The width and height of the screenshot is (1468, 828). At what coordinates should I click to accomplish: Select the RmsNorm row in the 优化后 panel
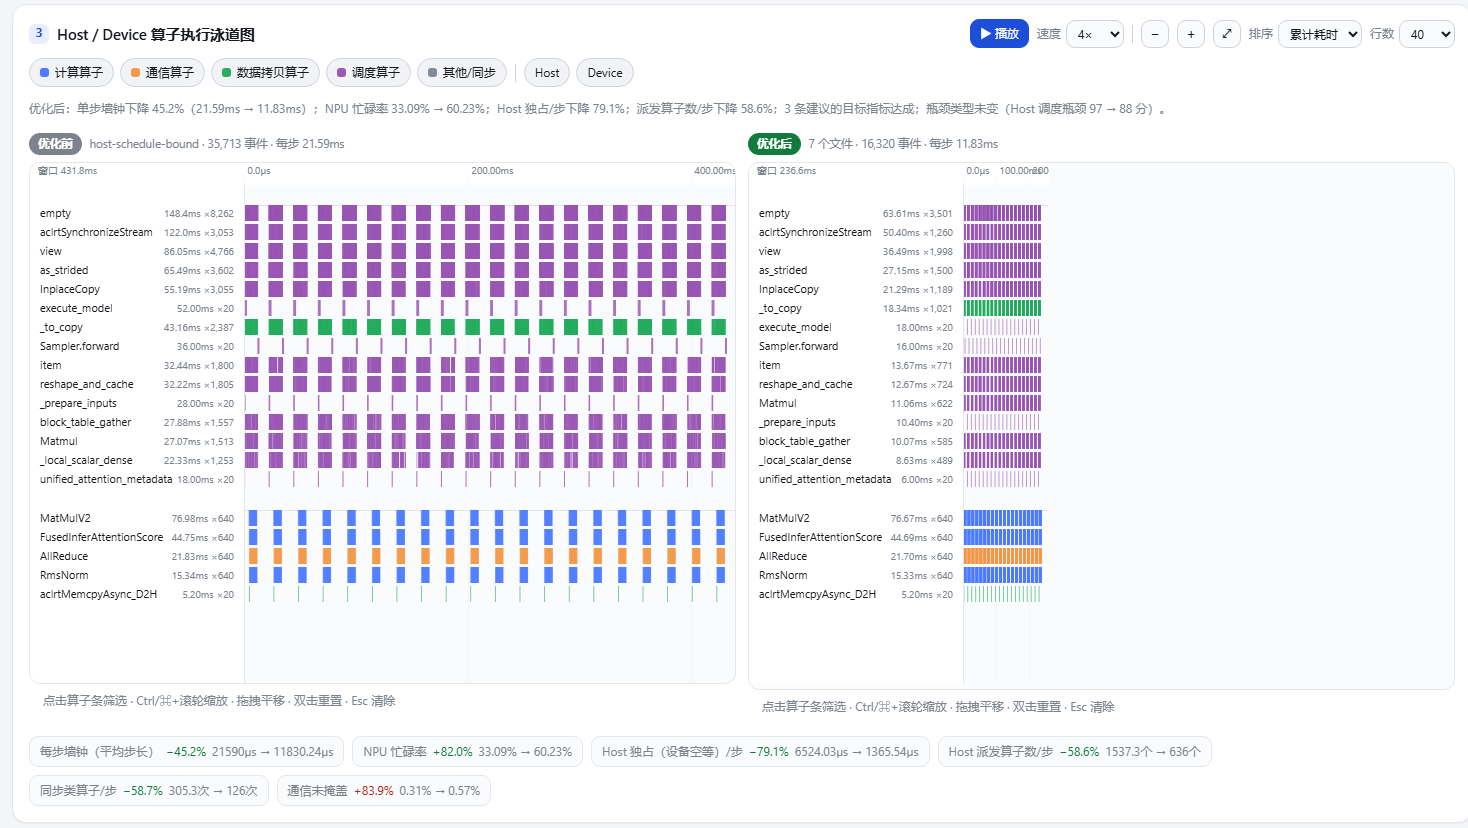tap(900, 575)
